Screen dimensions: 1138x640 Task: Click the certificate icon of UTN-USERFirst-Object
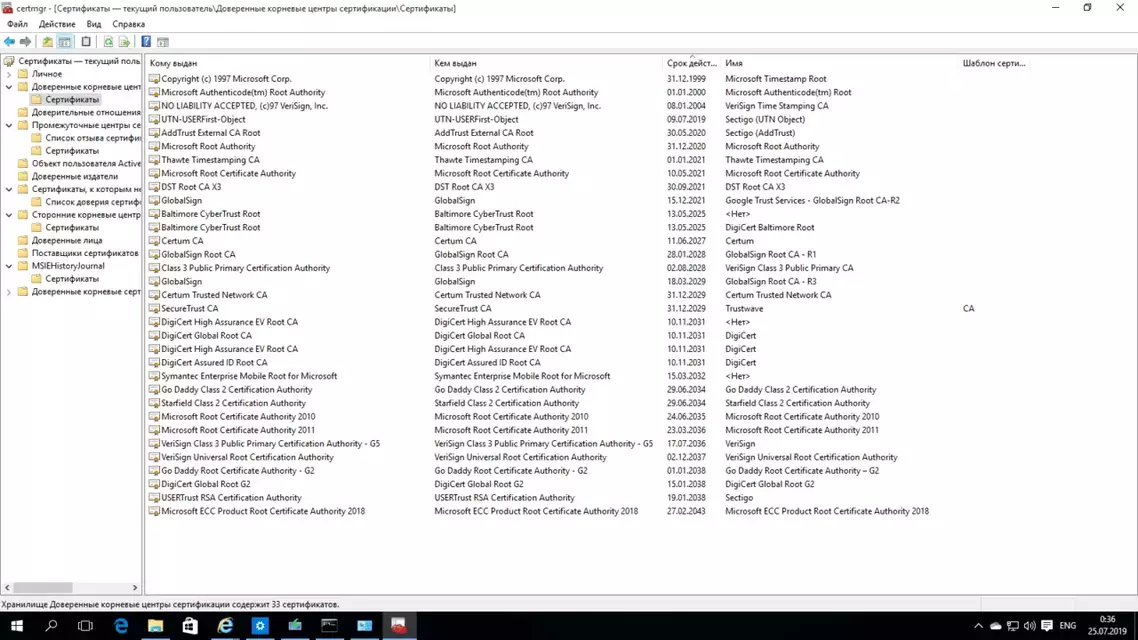pos(154,120)
